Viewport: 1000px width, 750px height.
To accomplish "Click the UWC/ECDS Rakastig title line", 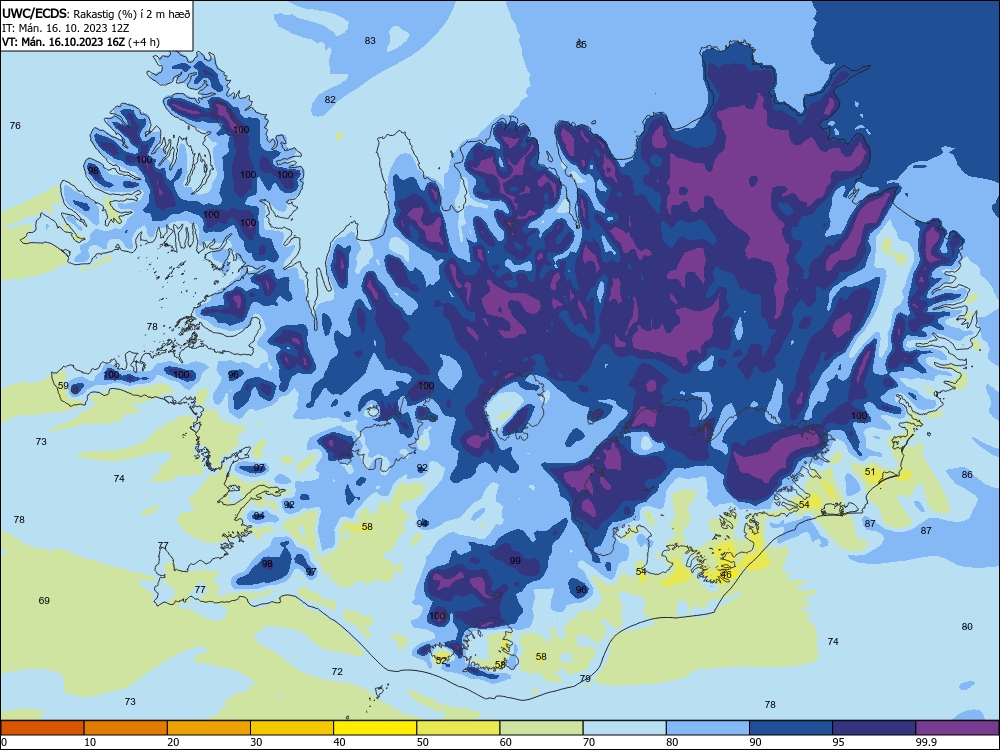I will tap(96, 13).
